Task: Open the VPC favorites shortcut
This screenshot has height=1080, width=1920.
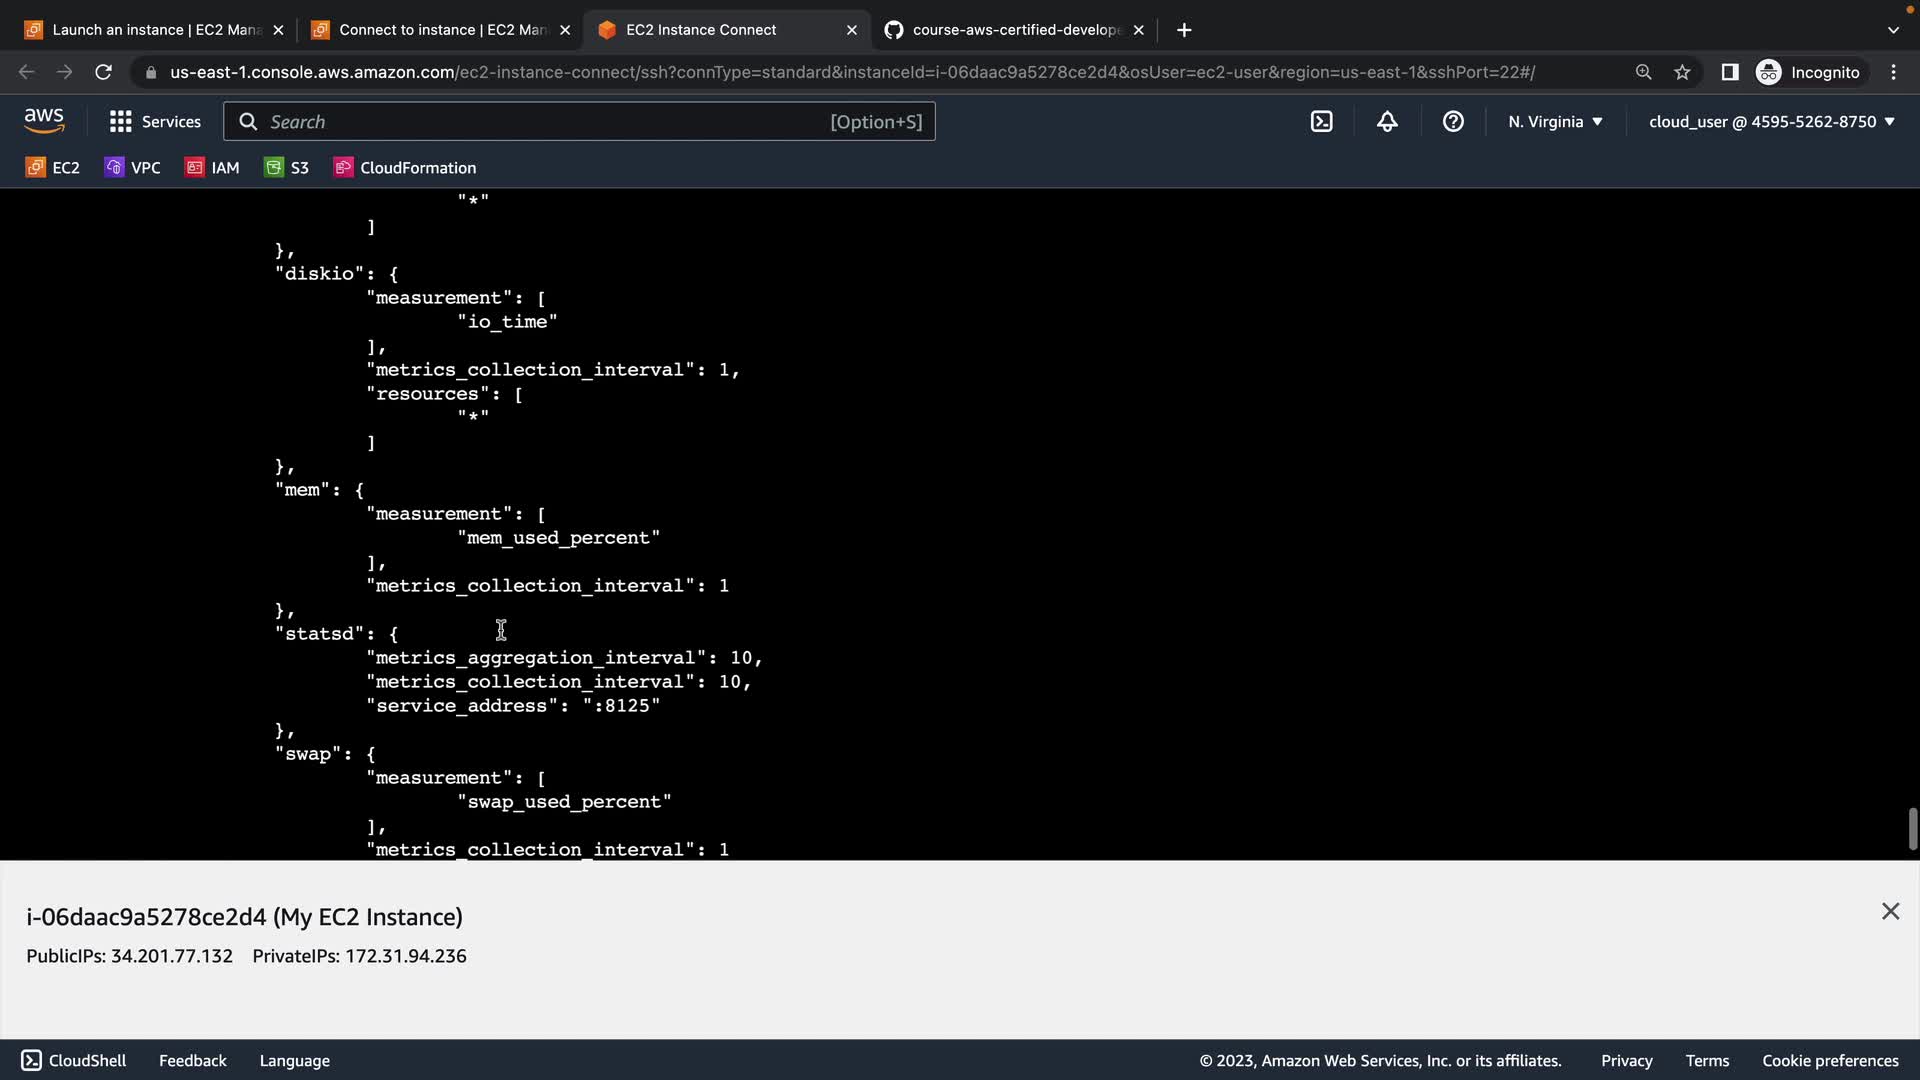Action: pyautogui.click(x=132, y=168)
